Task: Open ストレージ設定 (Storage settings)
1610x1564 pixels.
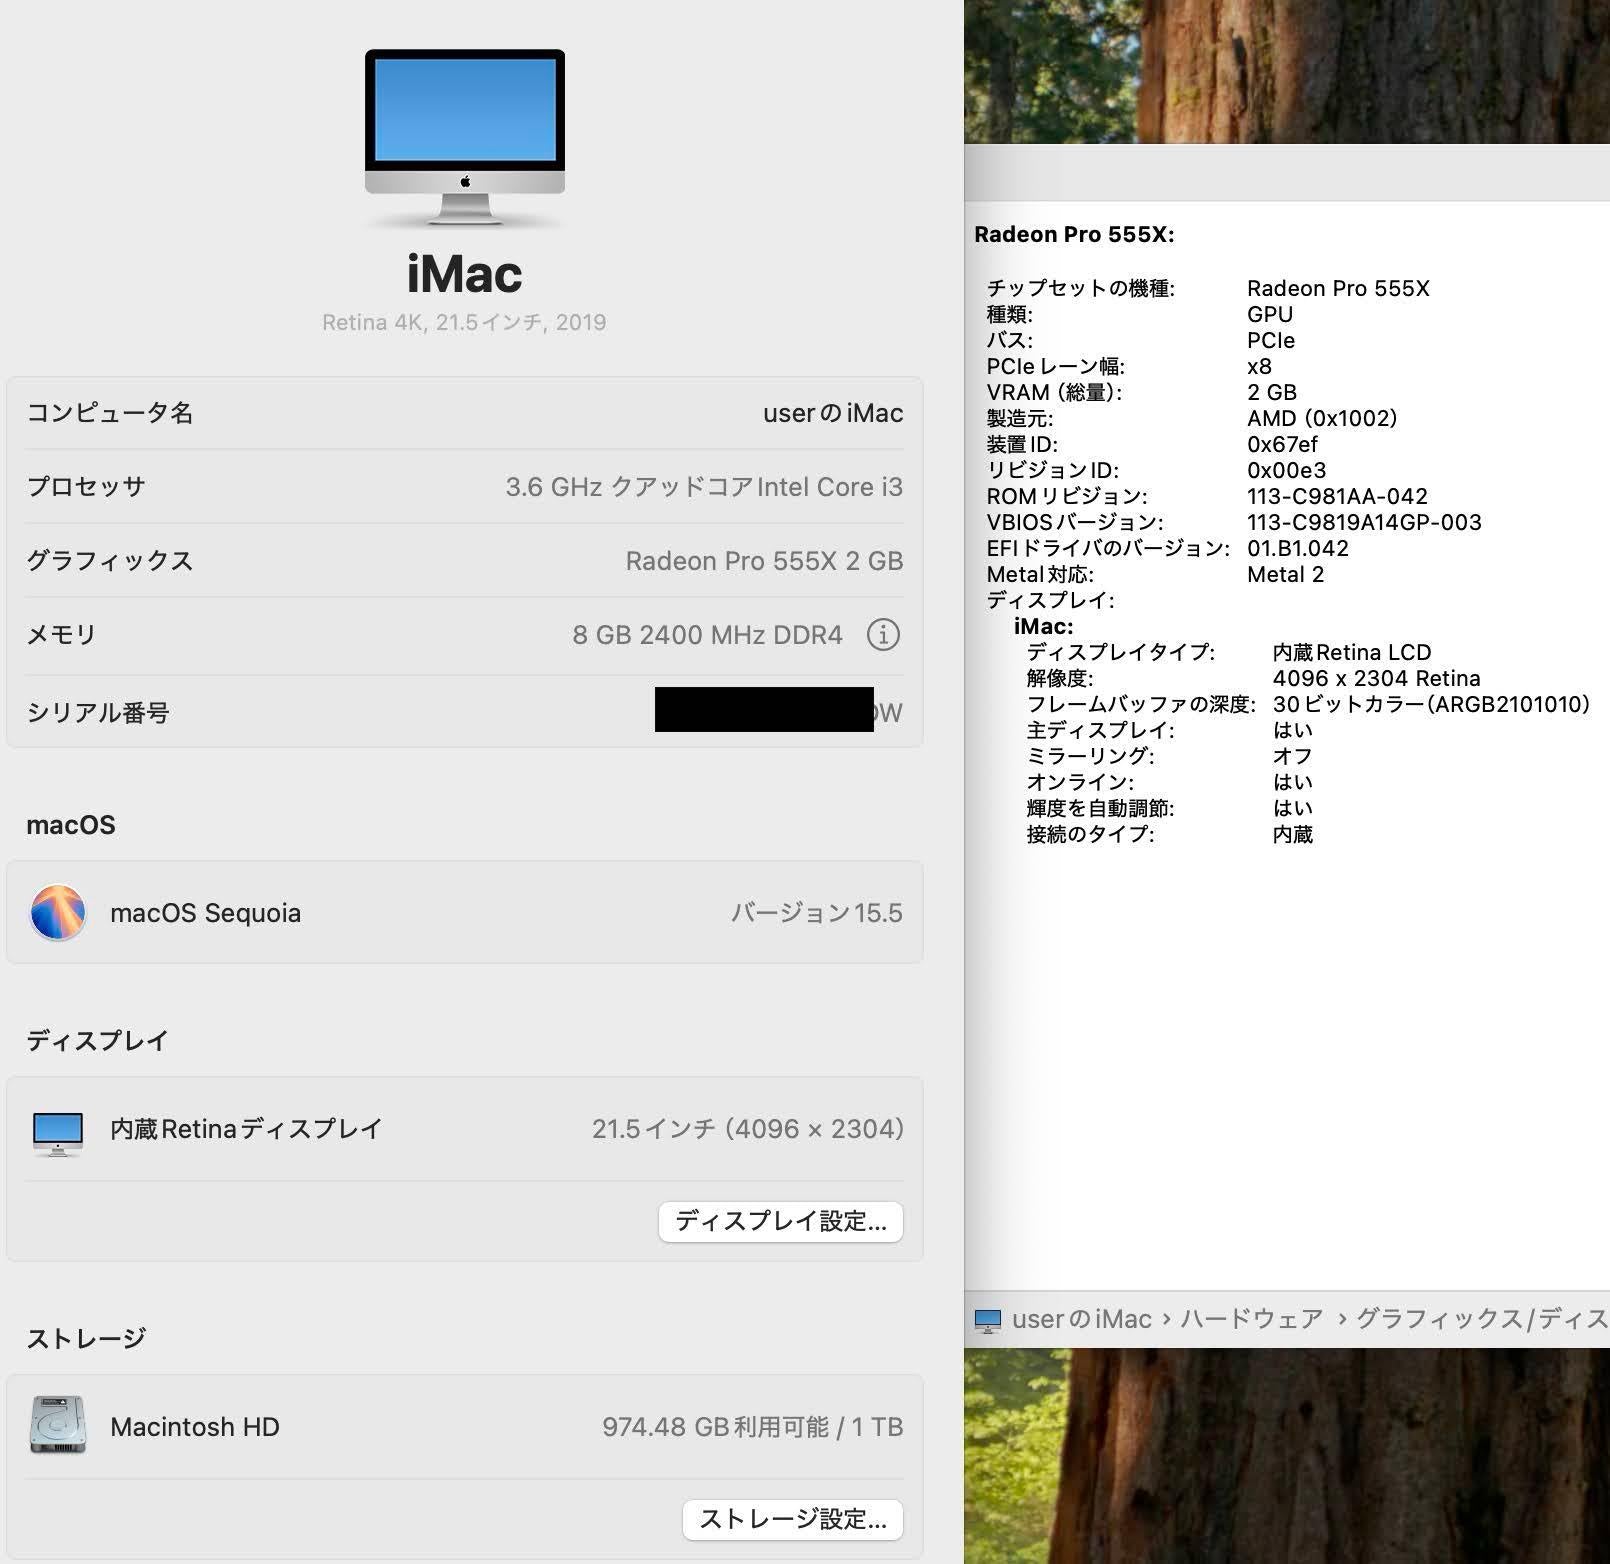Action: pos(792,1519)
